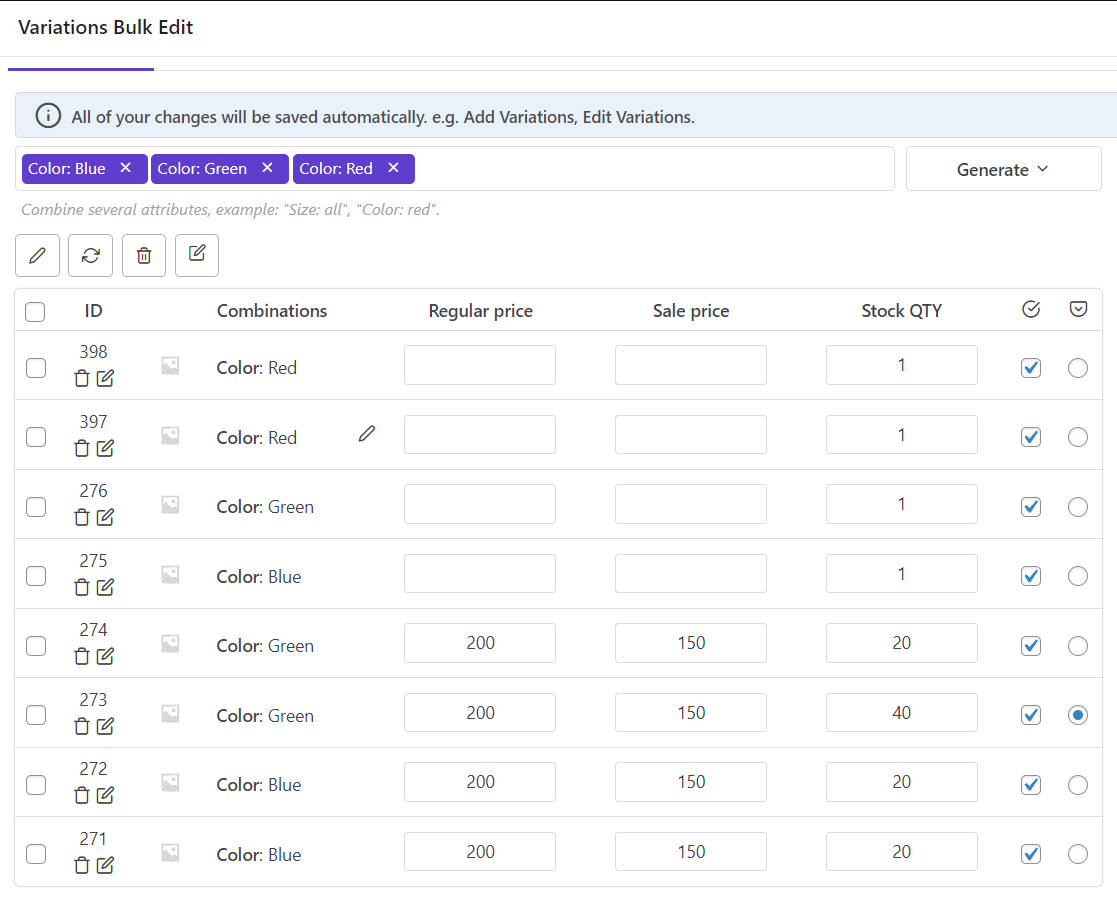Click the Variations Bulk Edit title
The image size is (1117, 899).
click(105, 27)
